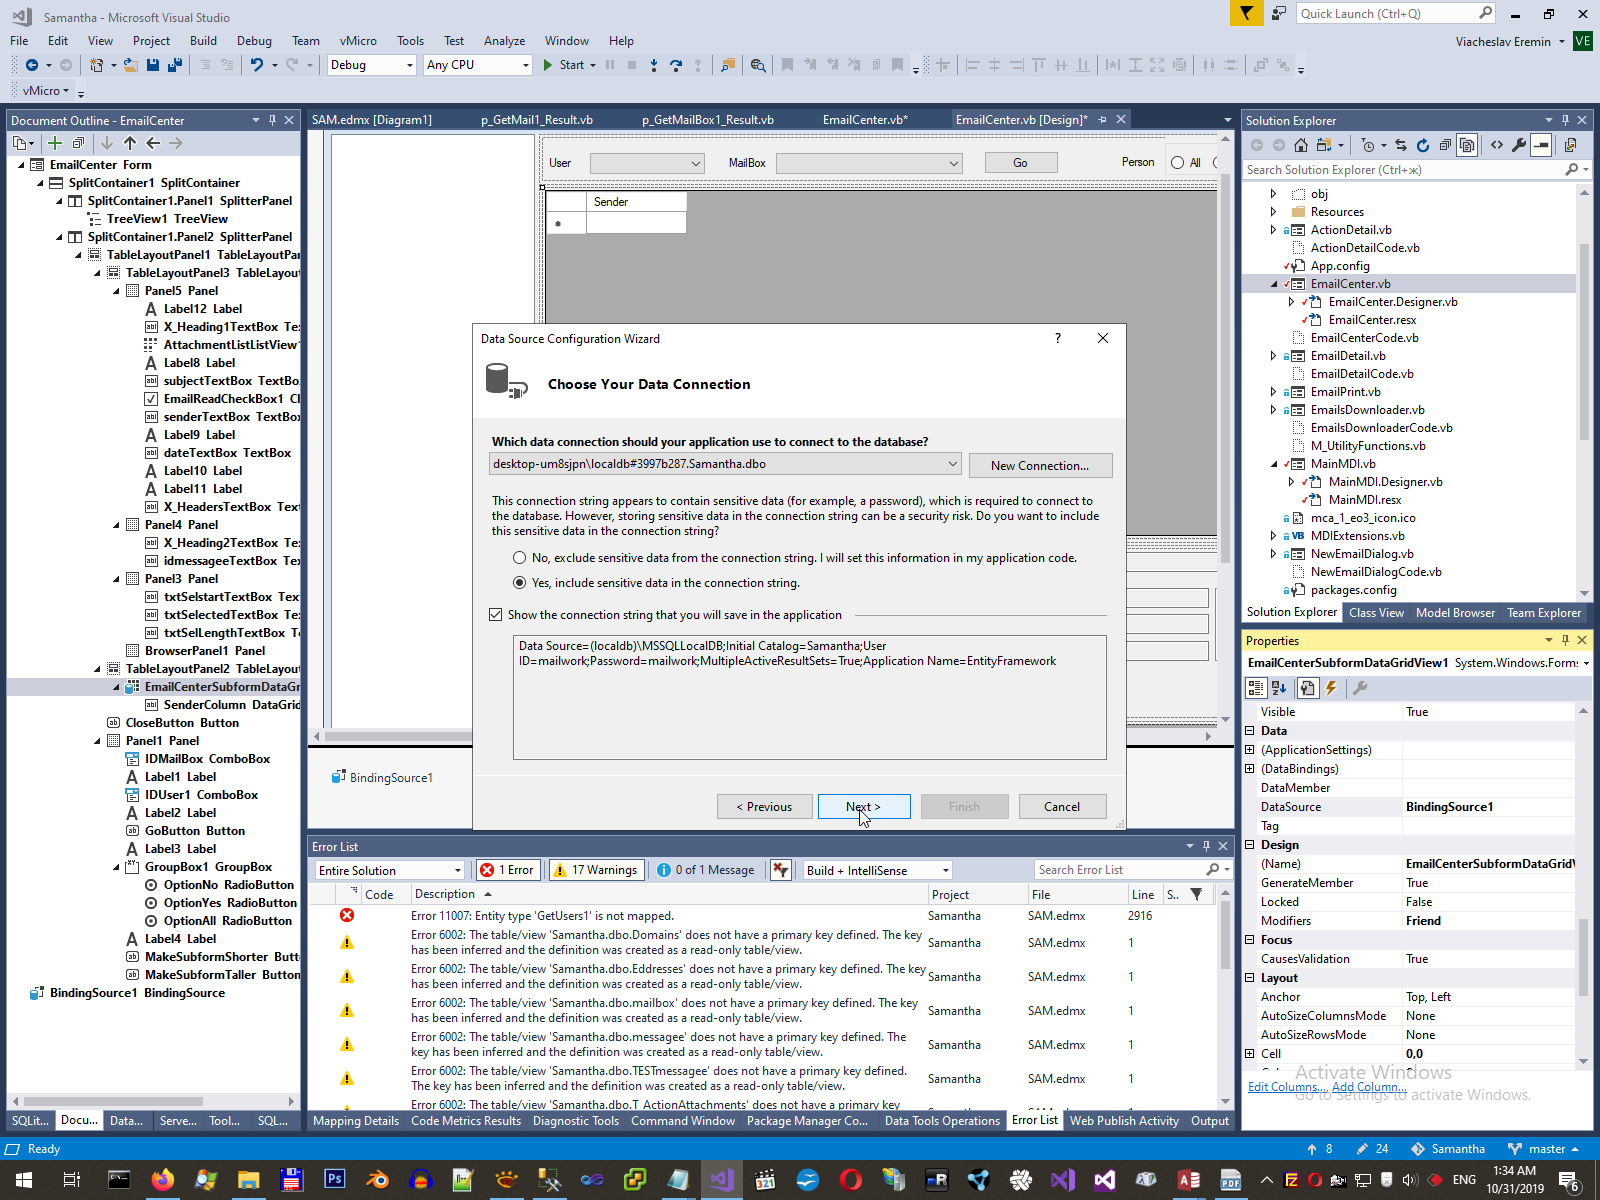Open Photoshop from the taskbar
This screenshot has height=1200, width=1600.
[x=334, y=1180]
